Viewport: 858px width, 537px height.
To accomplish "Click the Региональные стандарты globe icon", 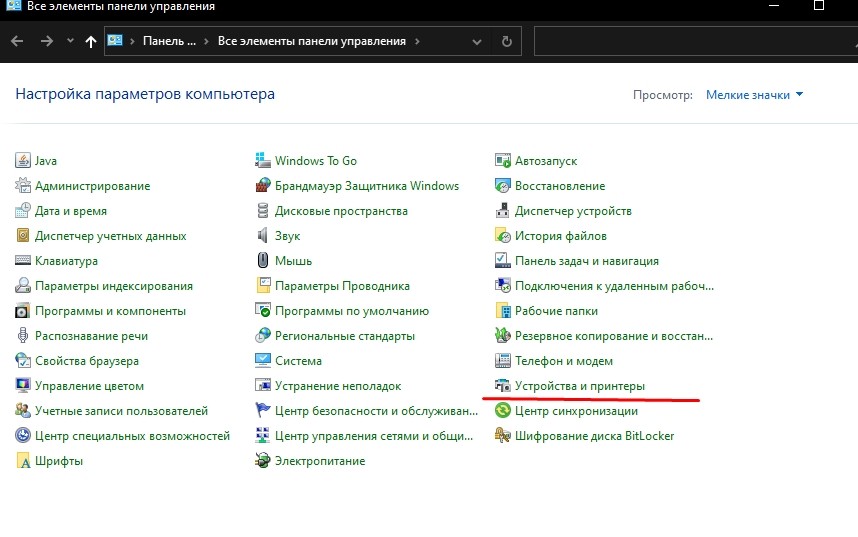I will [x=263, y=336].
